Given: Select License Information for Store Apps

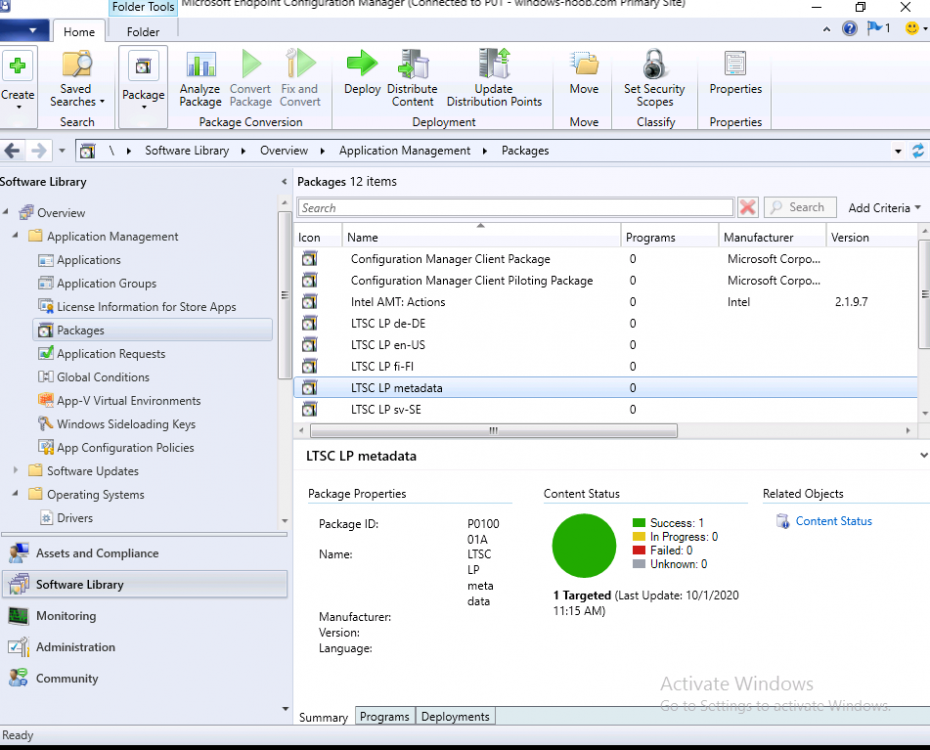Looking at the screenshot, I should coord(146,307).
